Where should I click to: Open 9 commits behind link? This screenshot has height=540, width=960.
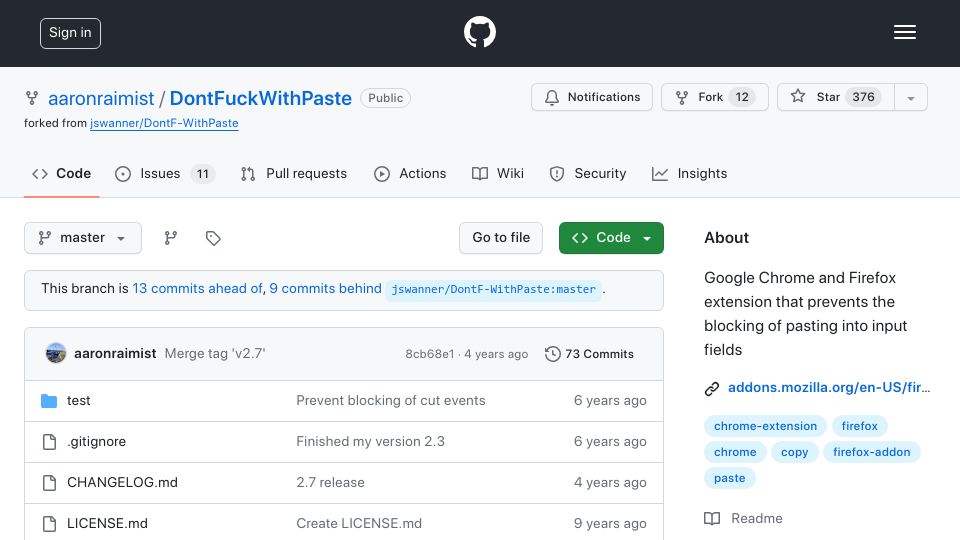point(325,288)
